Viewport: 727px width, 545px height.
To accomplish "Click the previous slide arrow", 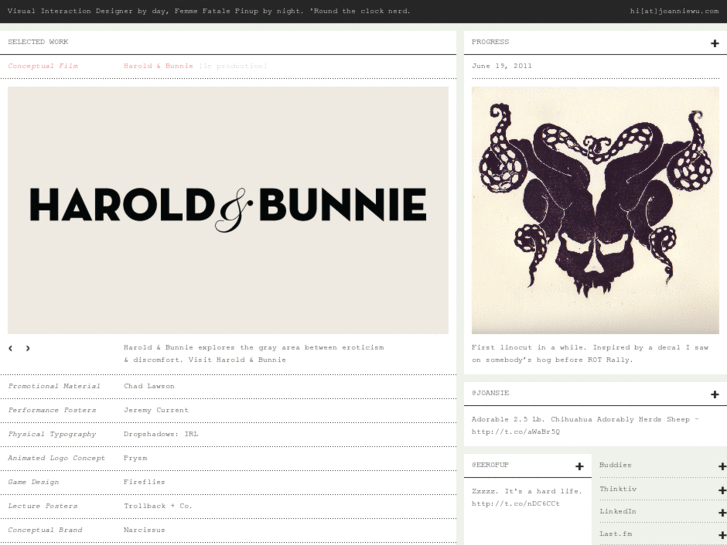I will [x=11, y=348].
